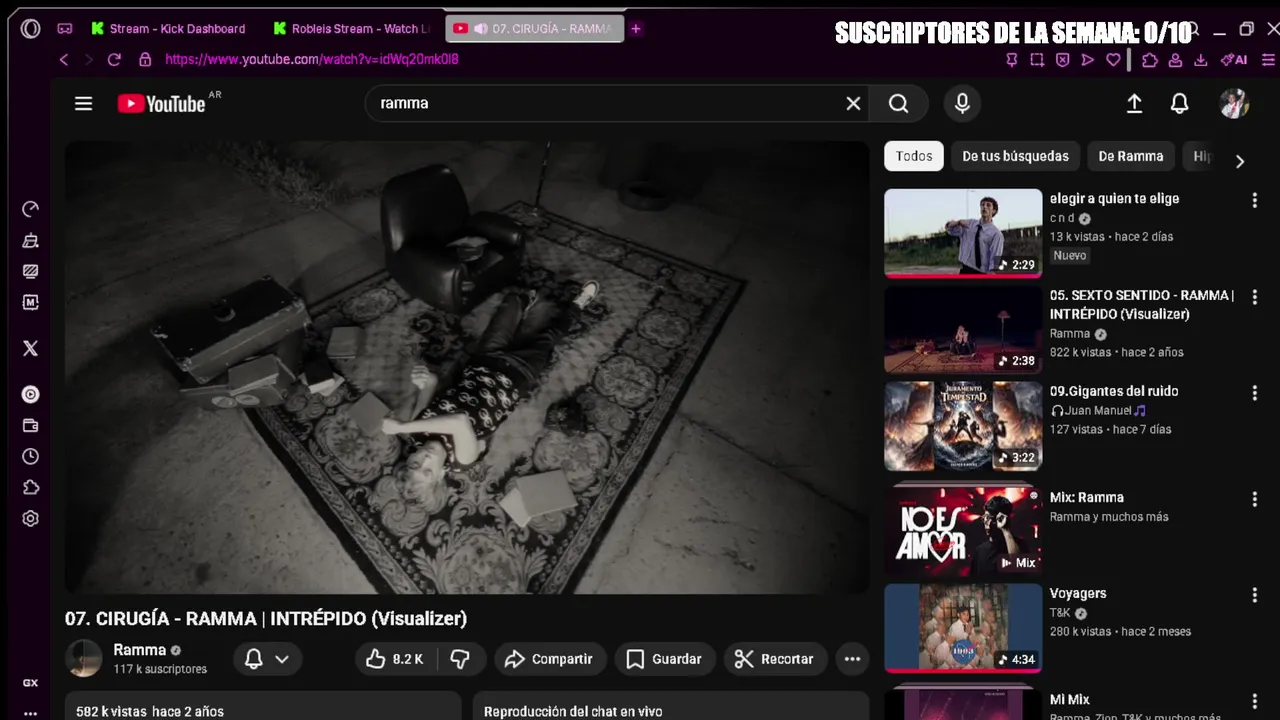This screenshot has height=720, width=1280.
Task: Click the main video player
Action: pos(467,367)
